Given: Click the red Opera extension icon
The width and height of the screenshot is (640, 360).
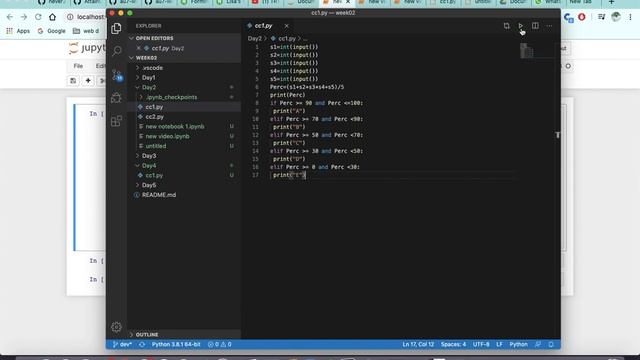Looking at the screenshot, I should tap(582, 17).
